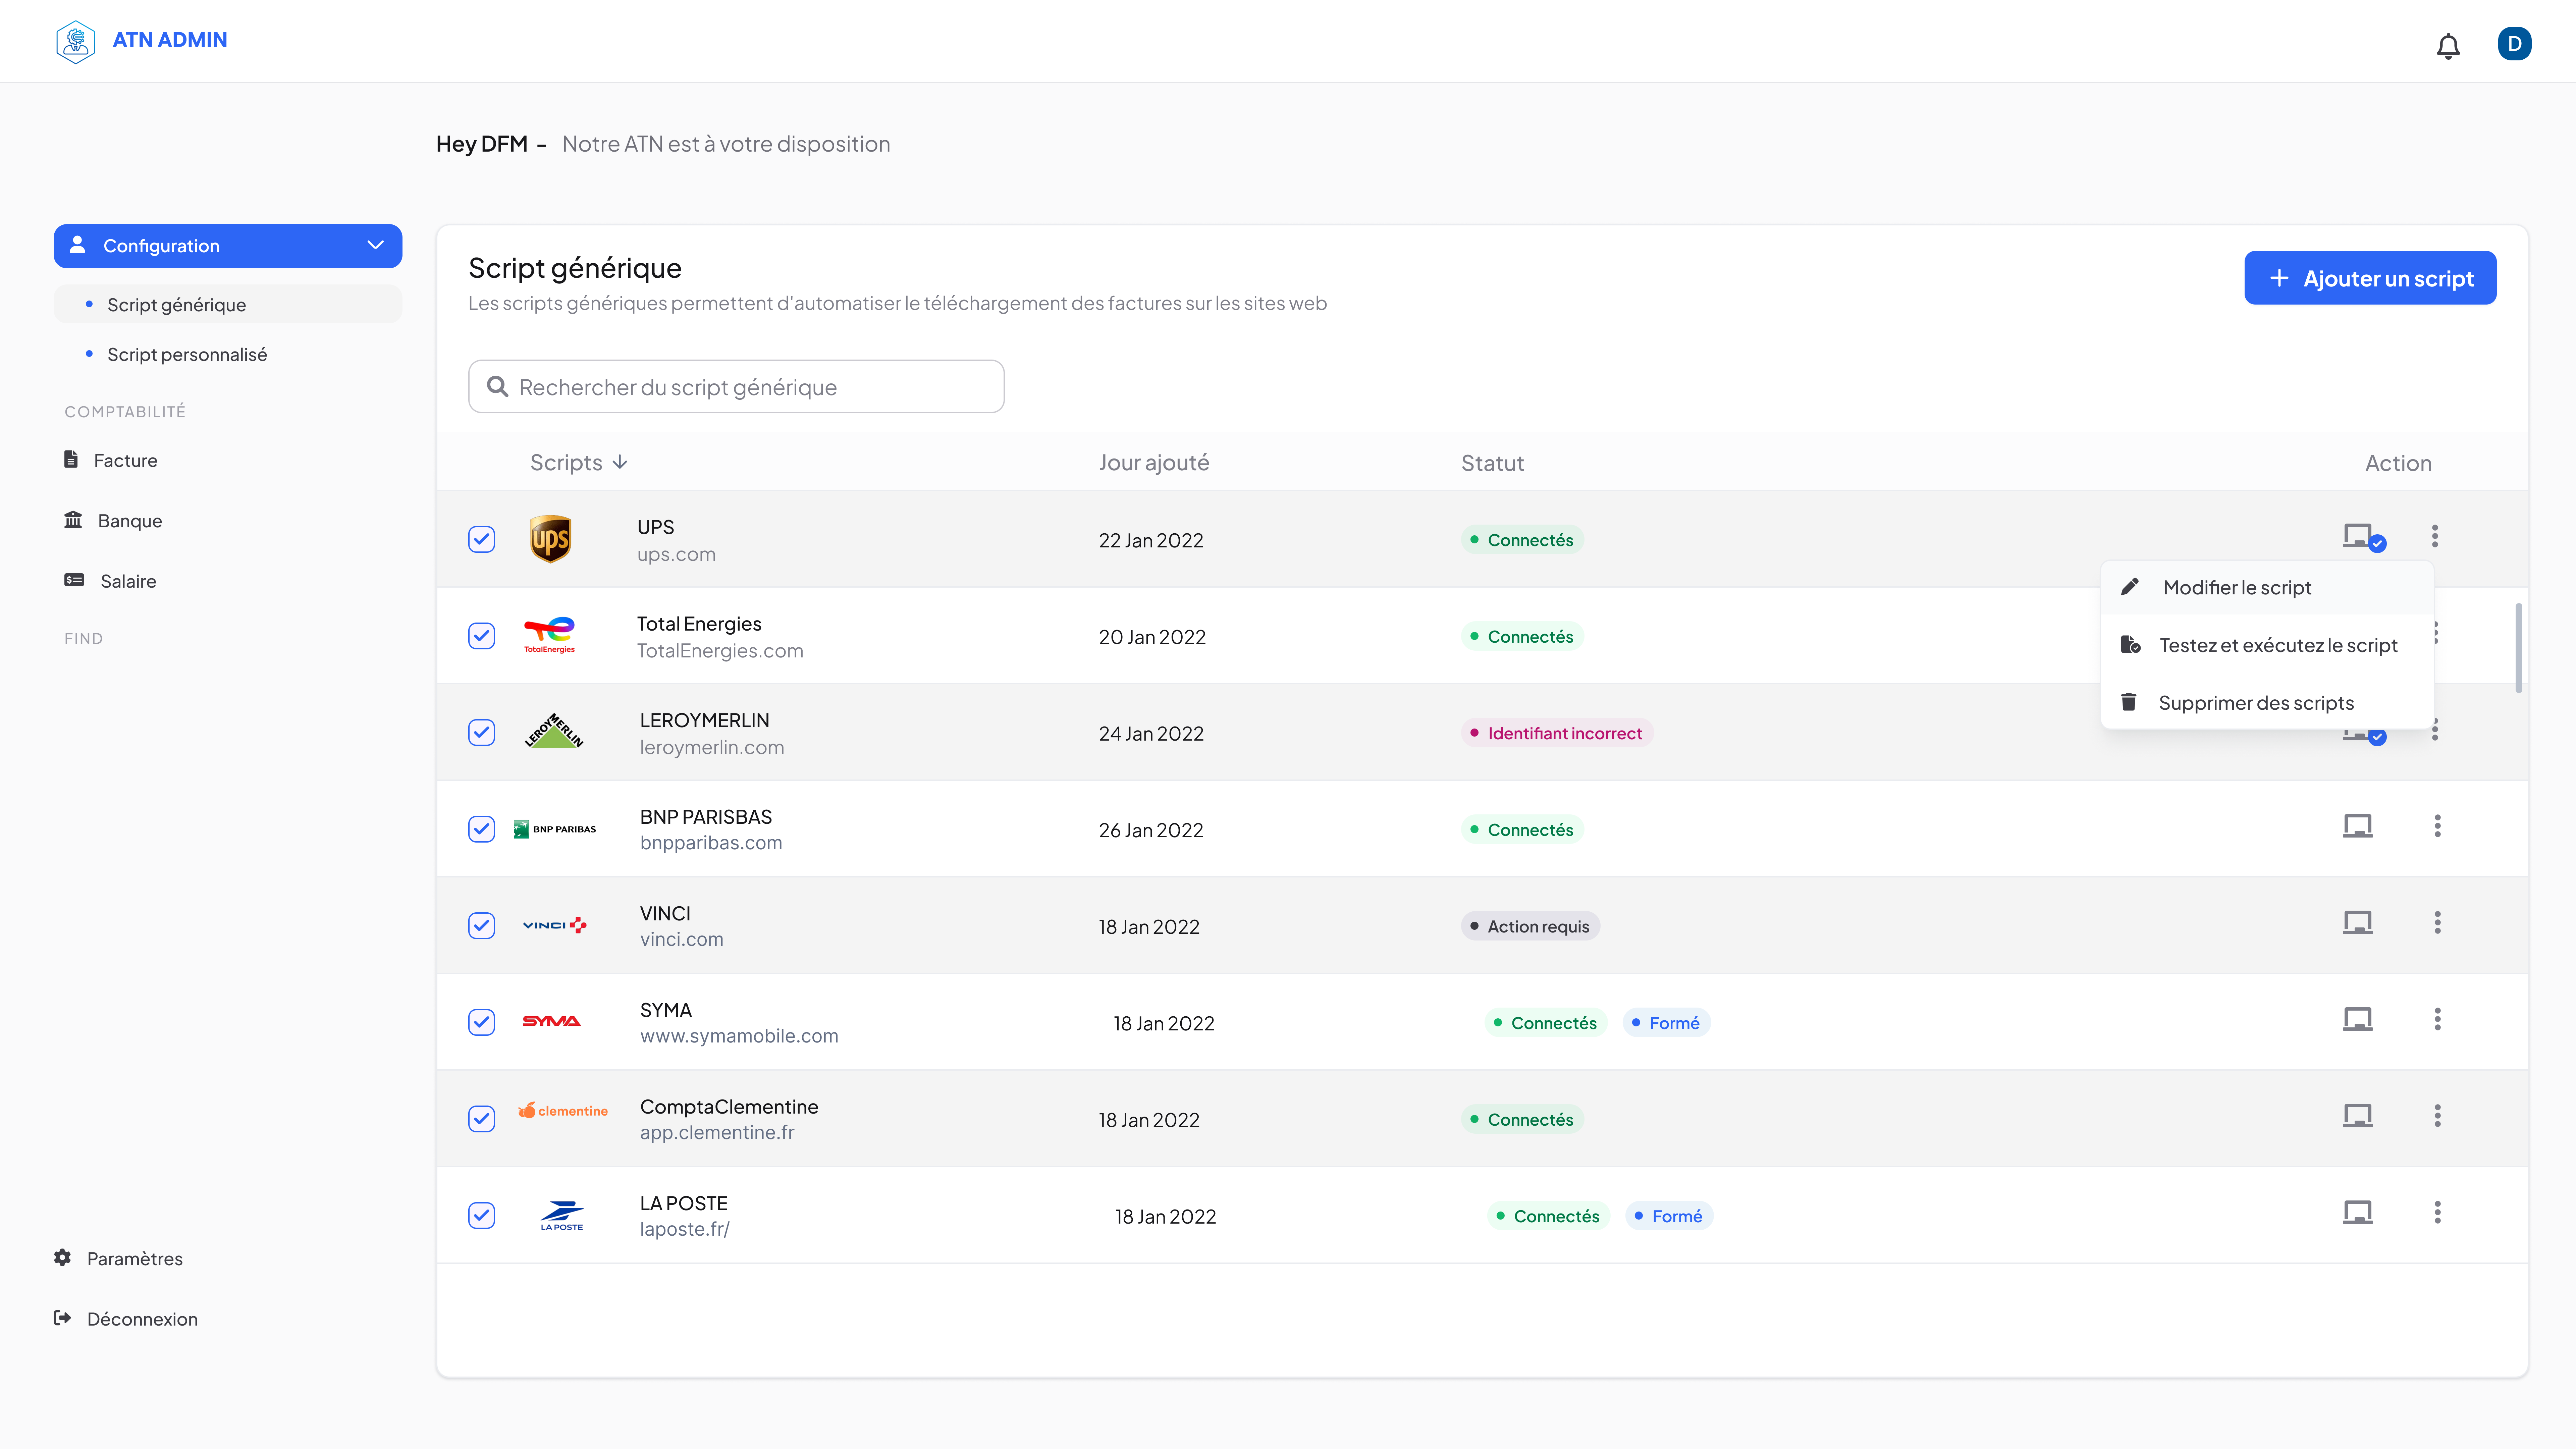2576x1449 pixels.
Task: Open three-dot menu for BNP PARISBAS
Action: coord(2437,826)
